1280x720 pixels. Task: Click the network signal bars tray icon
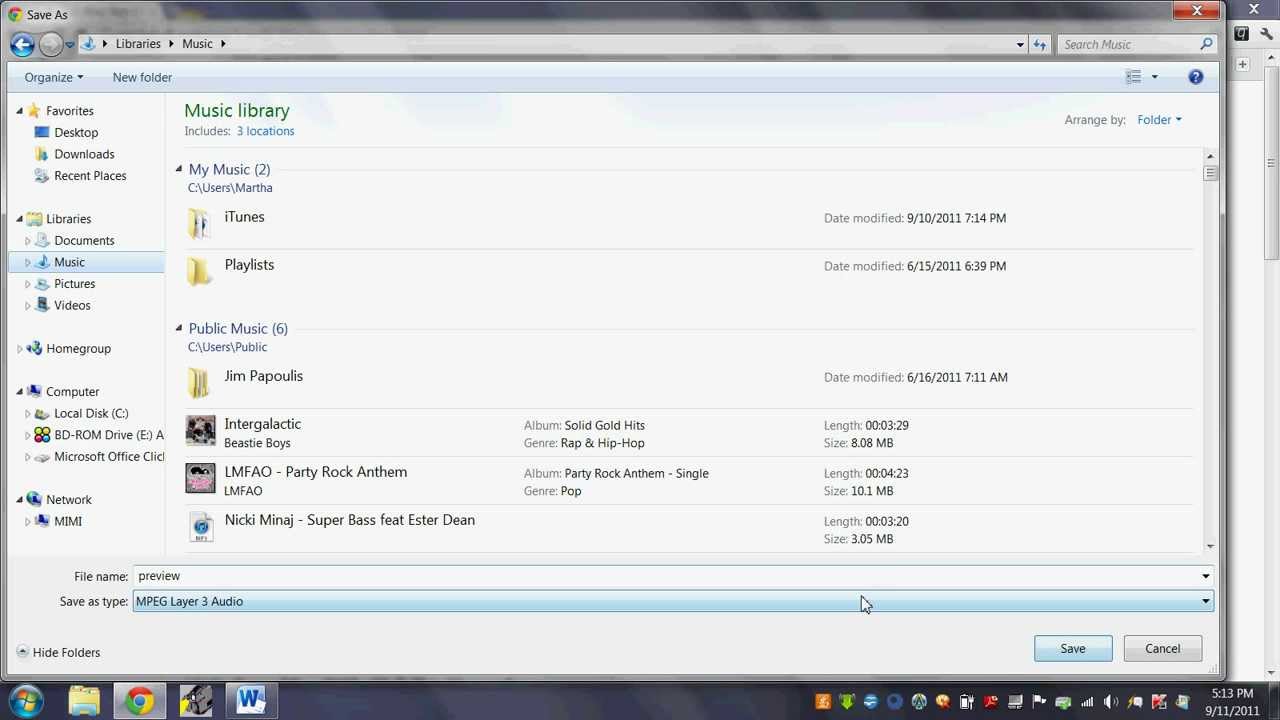(x=1087, y=702)
